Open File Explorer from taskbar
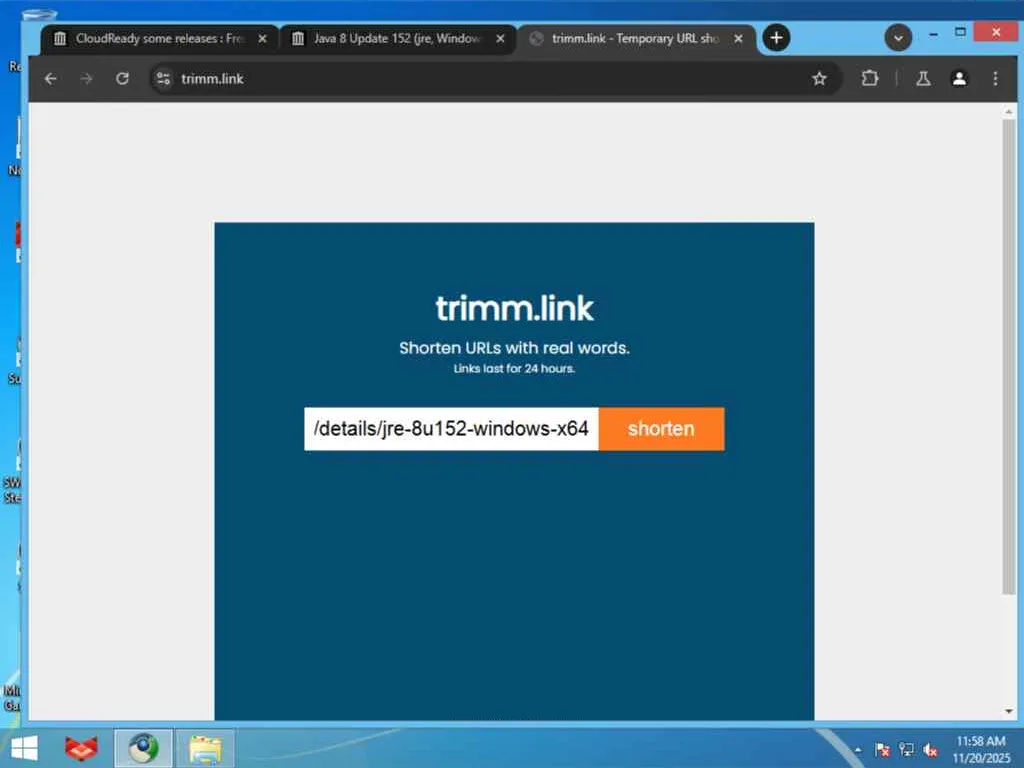 [x=205, y=748]
